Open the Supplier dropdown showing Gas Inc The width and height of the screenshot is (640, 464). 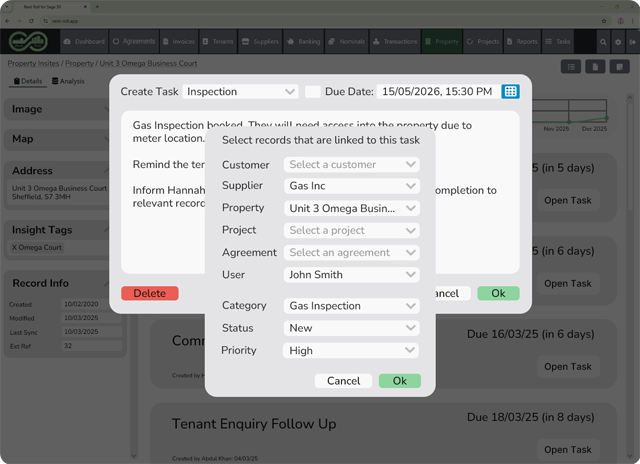352,186
